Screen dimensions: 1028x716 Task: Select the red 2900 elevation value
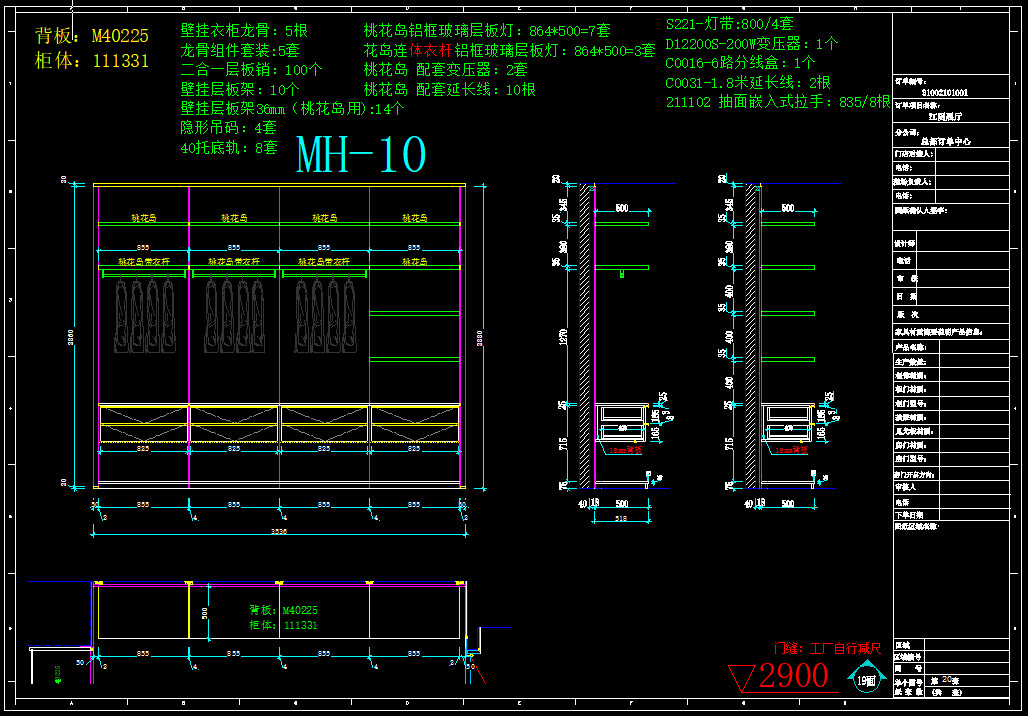click(x=793, y=677)
